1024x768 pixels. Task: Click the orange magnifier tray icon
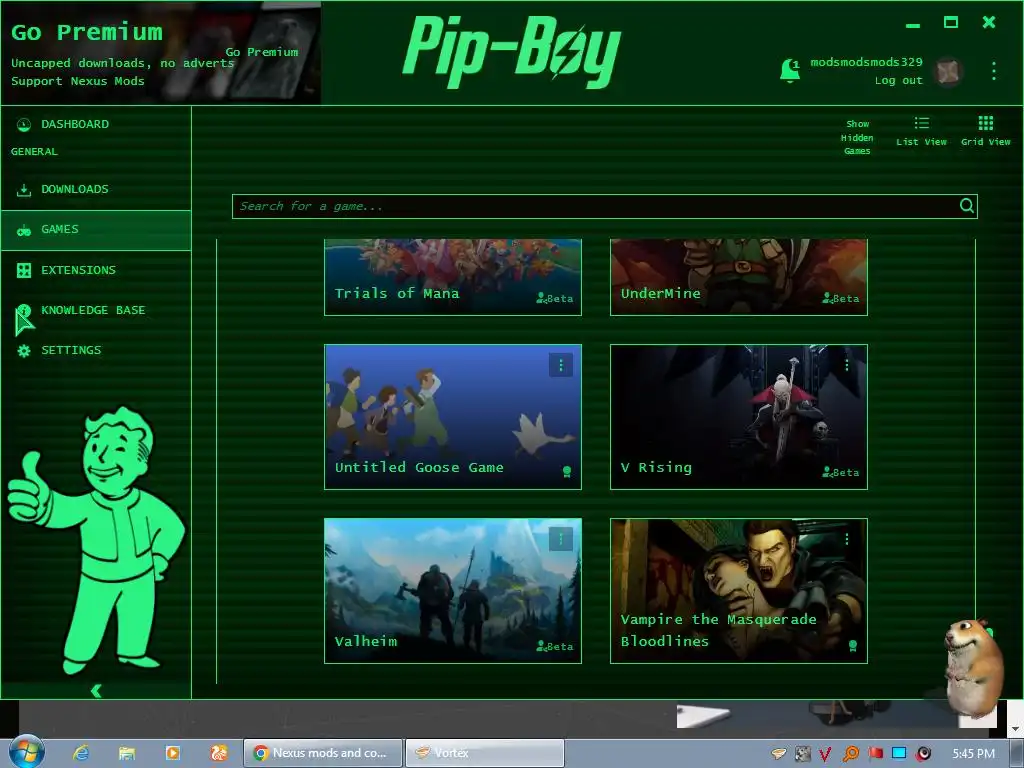click(x=850, y=754)
